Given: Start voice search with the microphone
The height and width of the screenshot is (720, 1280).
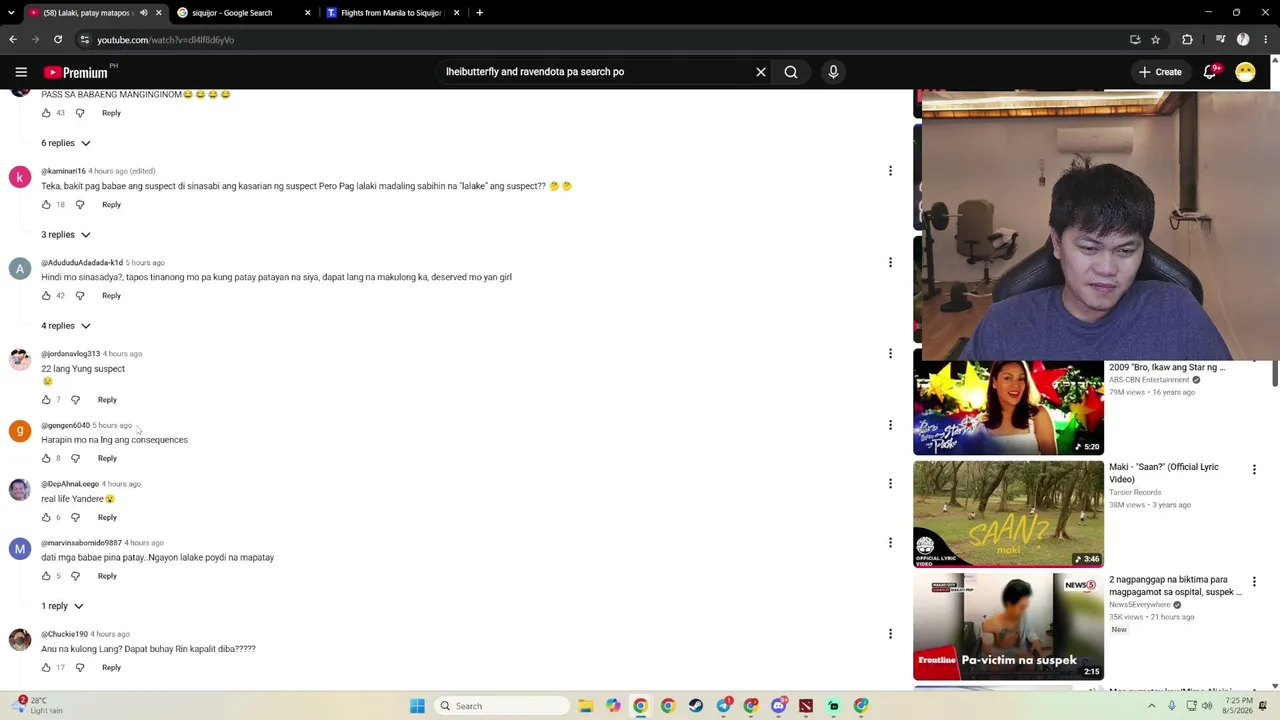Looking at the screenshot, I should click(833, 72).
